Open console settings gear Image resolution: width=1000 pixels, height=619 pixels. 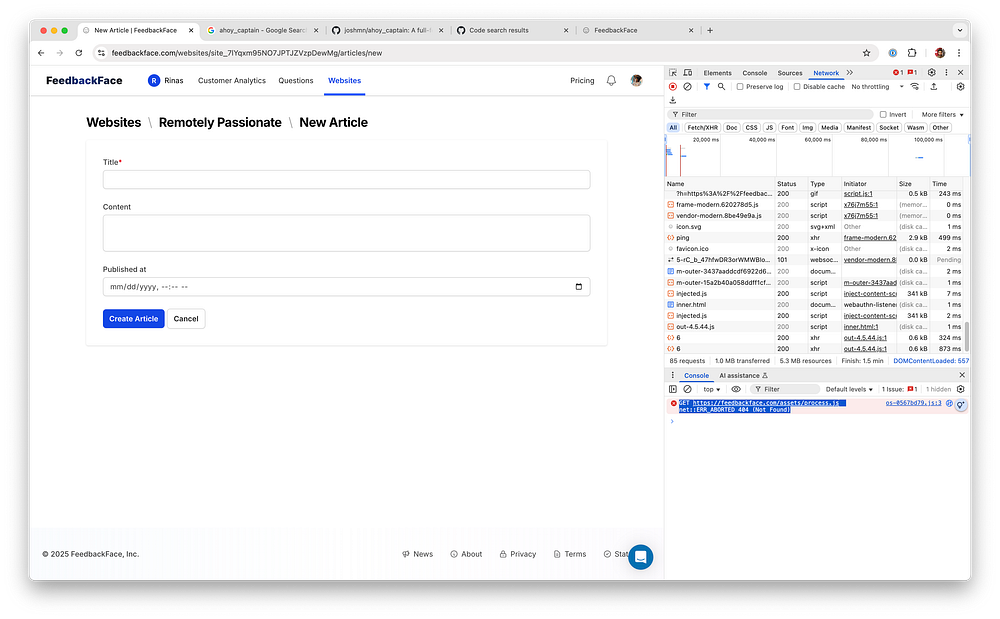960,390
